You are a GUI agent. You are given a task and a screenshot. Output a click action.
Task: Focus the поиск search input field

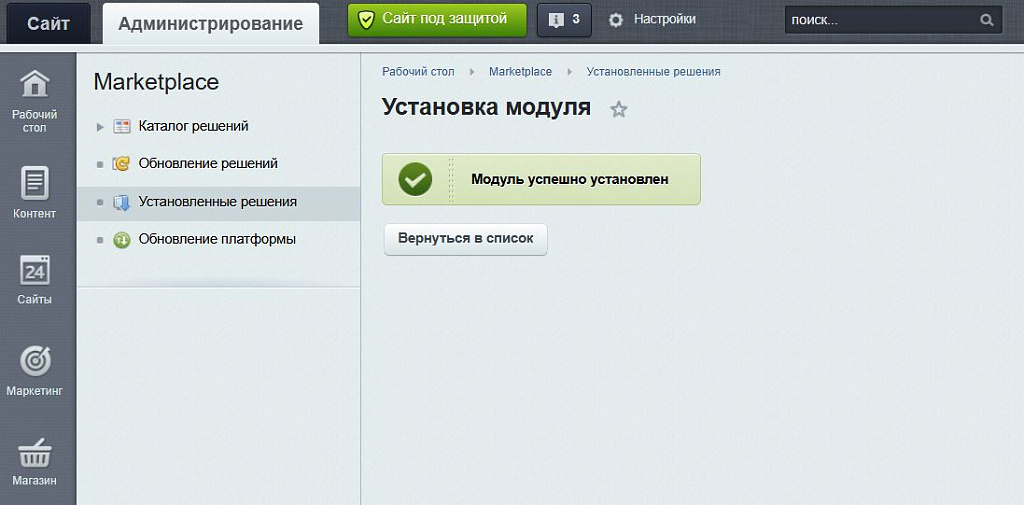878,20
